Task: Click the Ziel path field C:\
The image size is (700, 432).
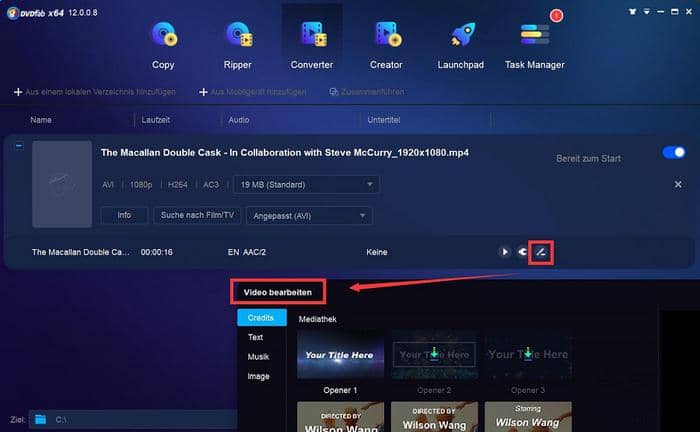Action: coord(133,420)
